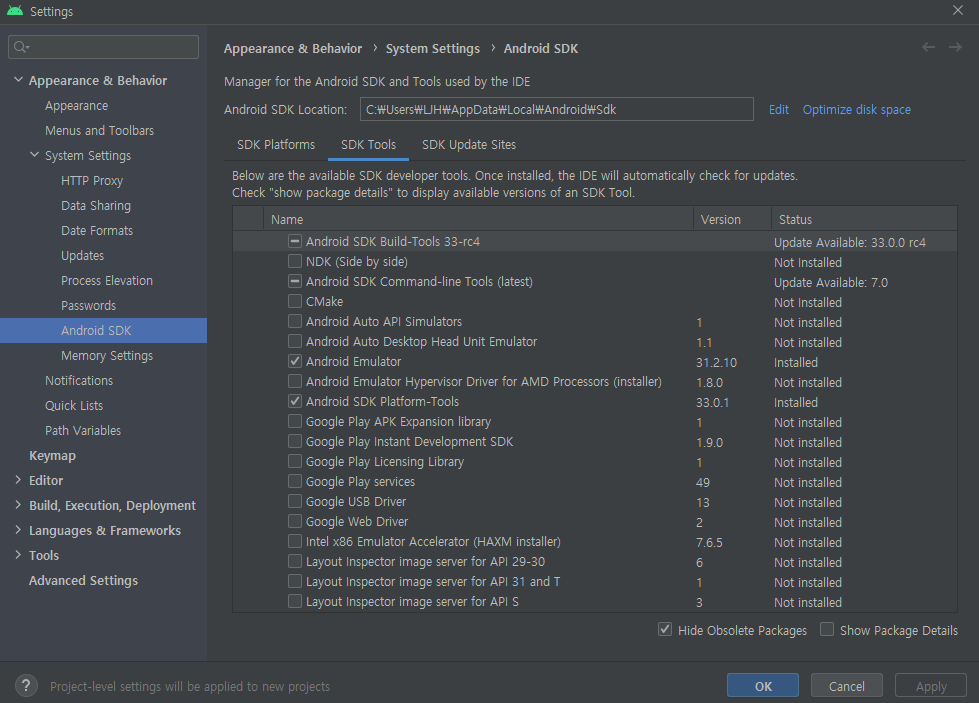Check Google Web Driver checkbox
Viewport: 979px width, 703px height.
(295, 521)
